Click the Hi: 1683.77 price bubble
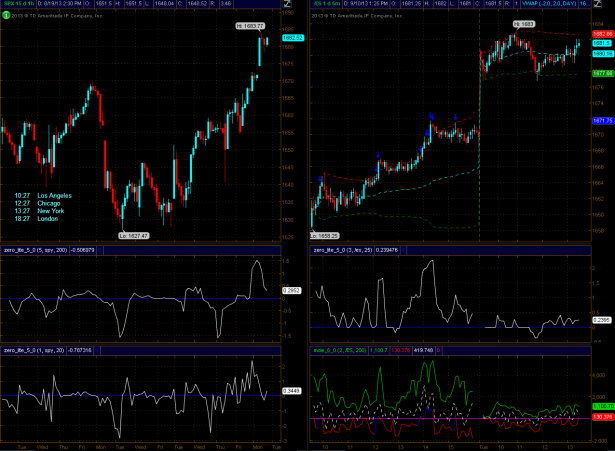Screen dimensions: 615x451 [x=250, y=25]
